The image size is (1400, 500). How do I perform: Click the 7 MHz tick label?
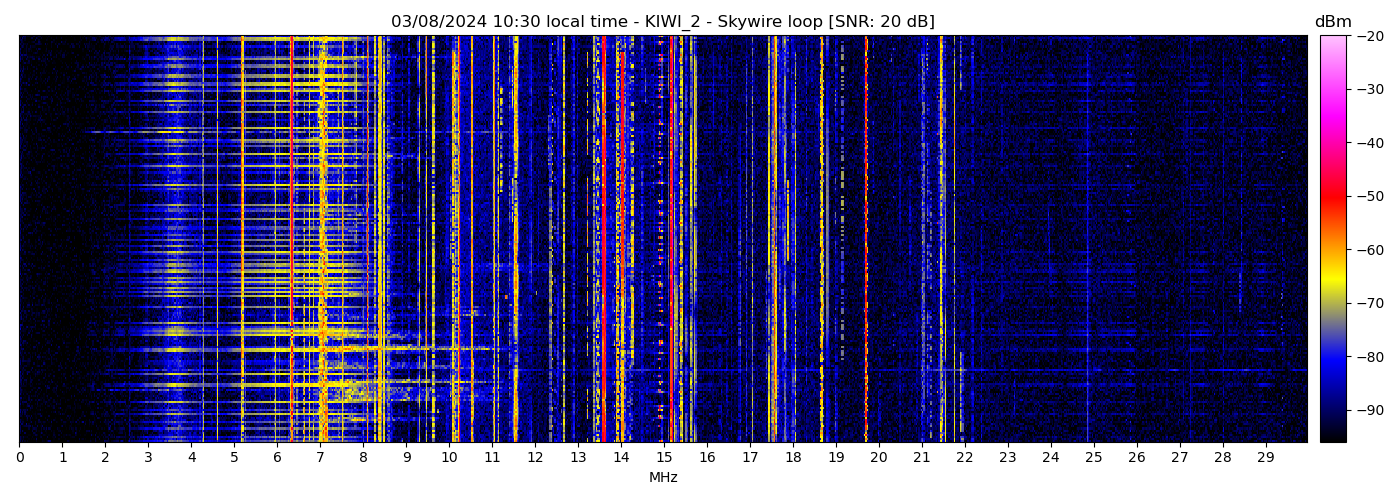pos(320,458)
